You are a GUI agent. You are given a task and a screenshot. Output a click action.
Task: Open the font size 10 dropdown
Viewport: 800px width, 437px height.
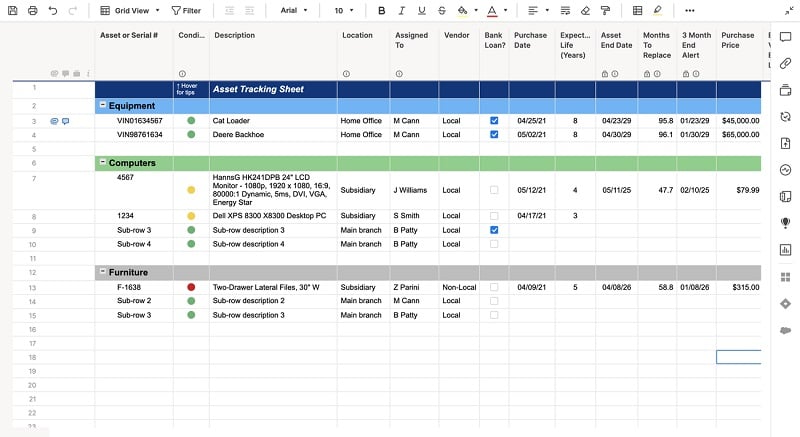coord(344,10)
